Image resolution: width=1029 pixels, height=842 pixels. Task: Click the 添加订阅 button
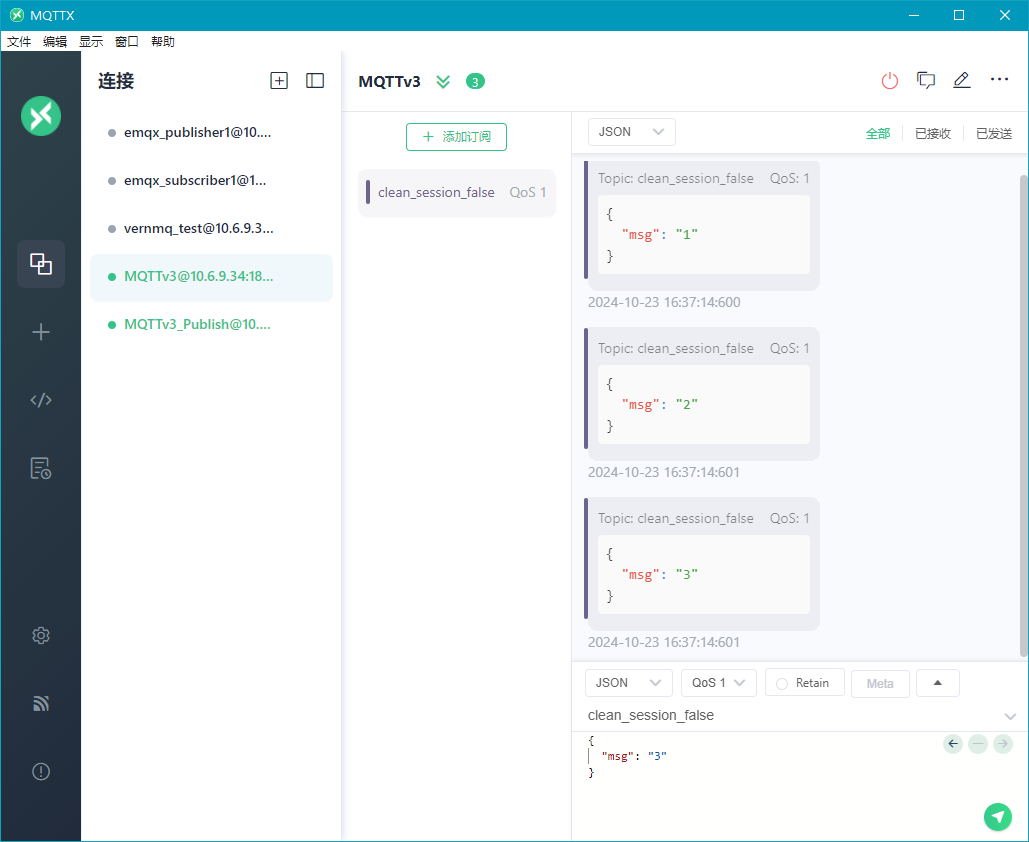click(x=456, y=137)
